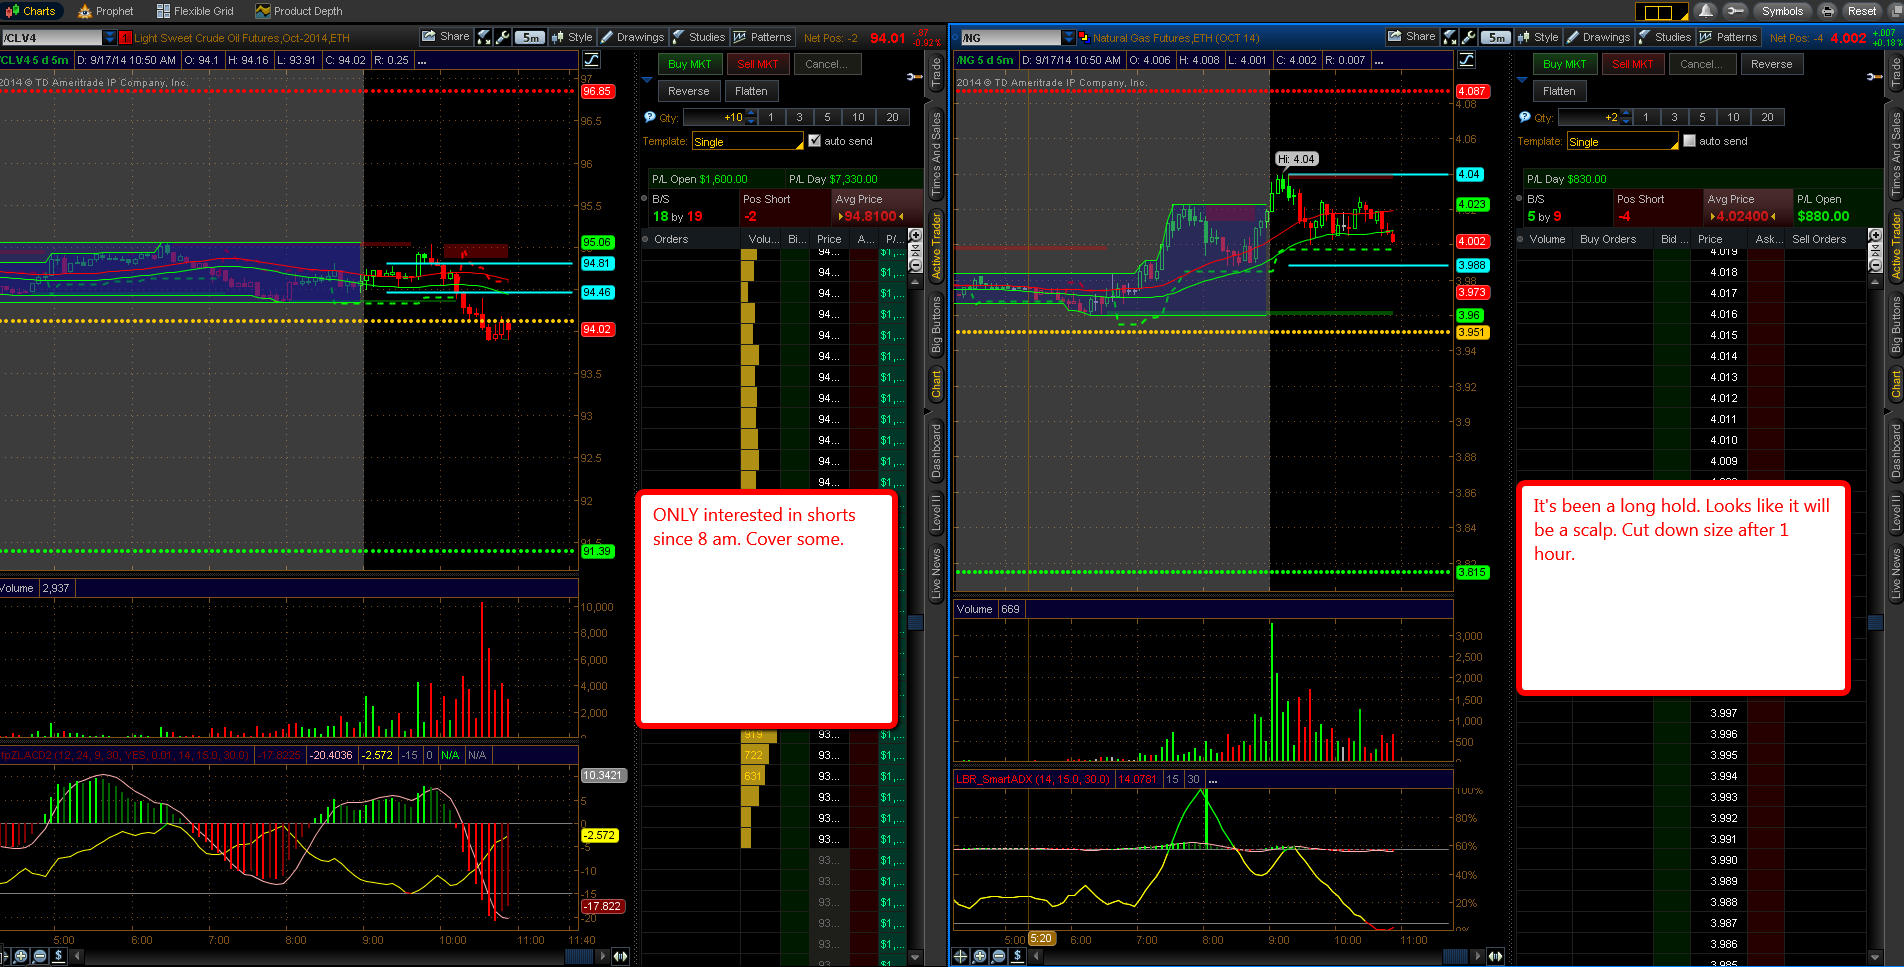1904x967 pixels.
Task: Open the Style menu on natural gas chart
Action: point(1538,37)
